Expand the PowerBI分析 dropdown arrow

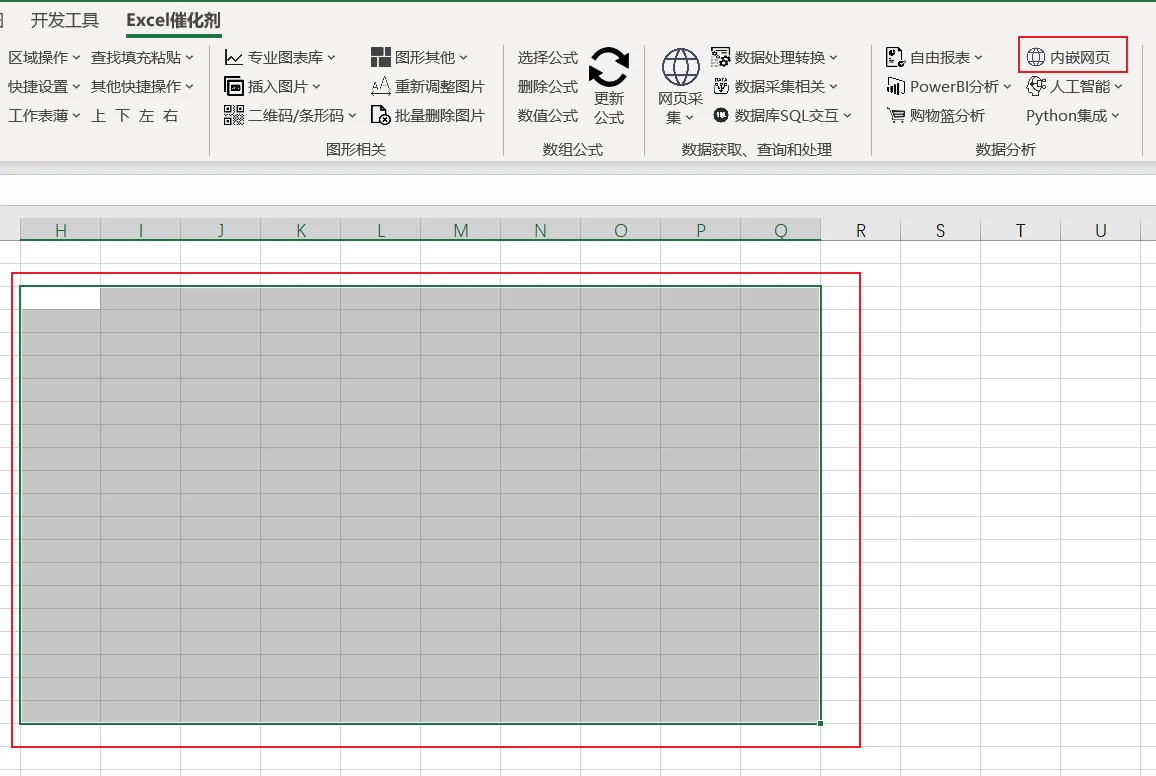tap(1007, 87)
